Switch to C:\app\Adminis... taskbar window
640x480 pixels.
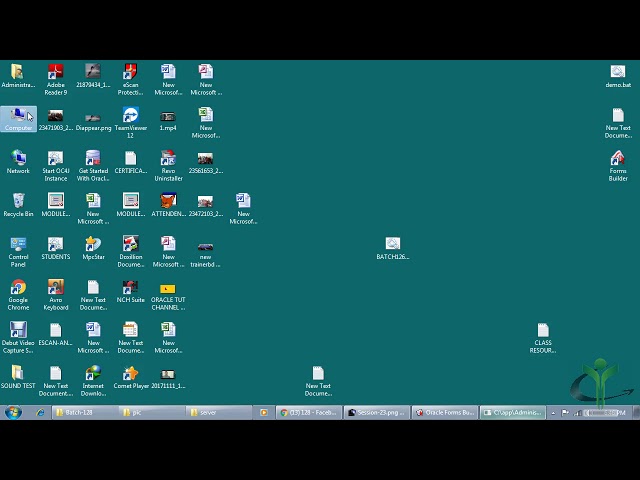[512, 412]
